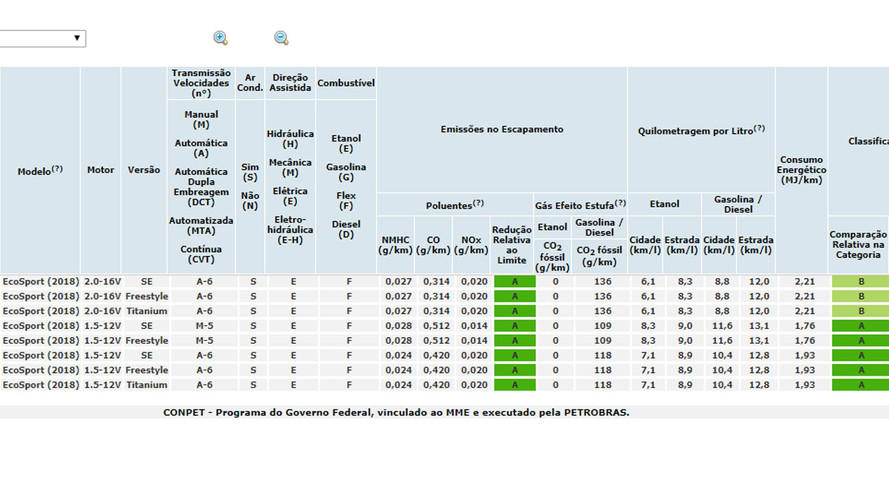Image resolution: width=889 pixels, height=500 pixels.
Task: Click 1,93 energy value in 1.5-12V Titanium row
Action: coord(804,385)
